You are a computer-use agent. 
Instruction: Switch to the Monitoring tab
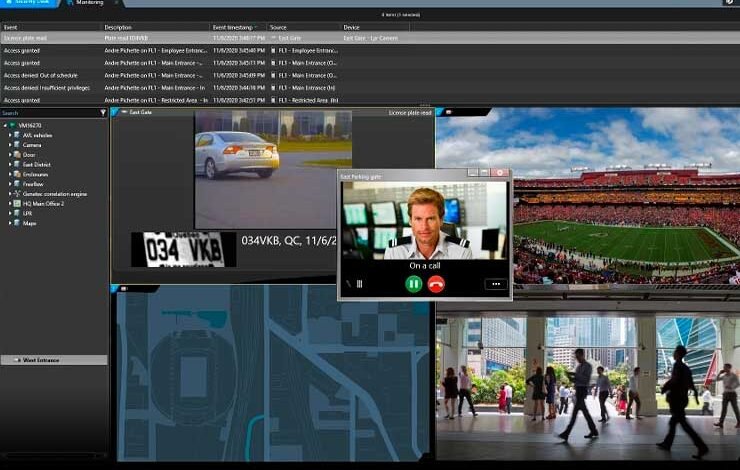[90, 4]
